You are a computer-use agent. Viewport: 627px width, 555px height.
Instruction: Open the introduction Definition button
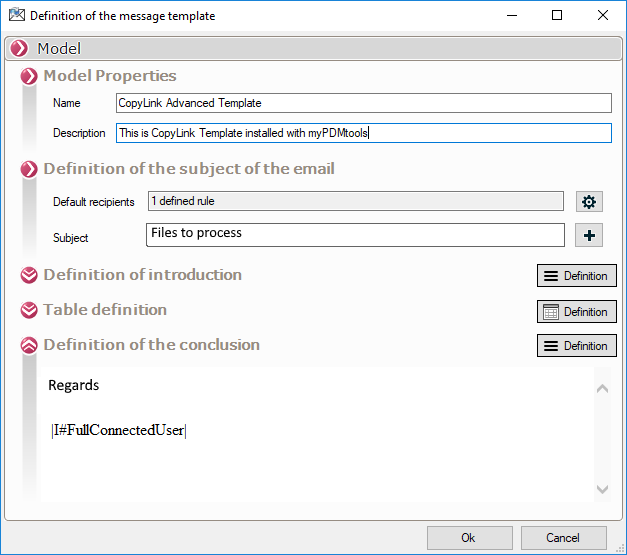(x=576, y=276)
